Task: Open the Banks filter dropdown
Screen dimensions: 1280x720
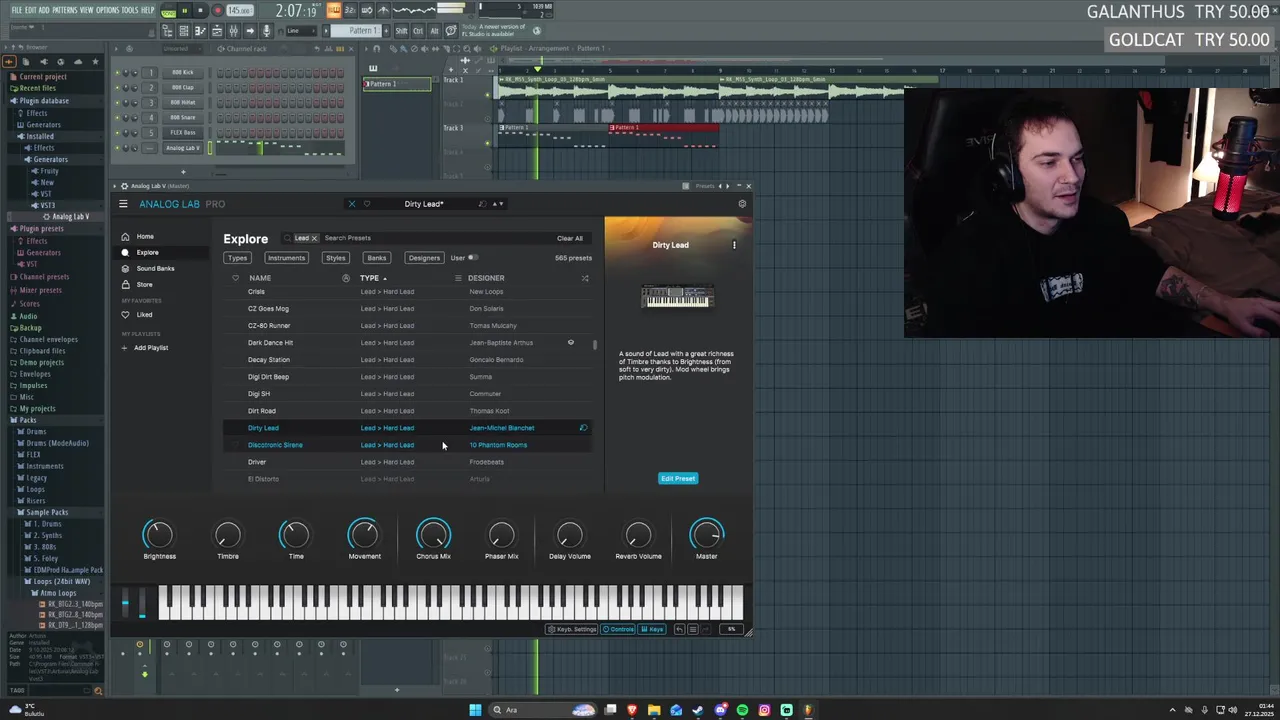Action: point(376,258)
